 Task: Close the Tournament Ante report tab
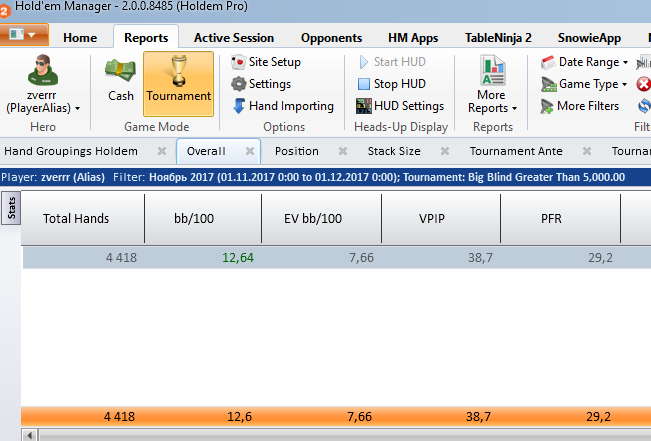point(587,151)
